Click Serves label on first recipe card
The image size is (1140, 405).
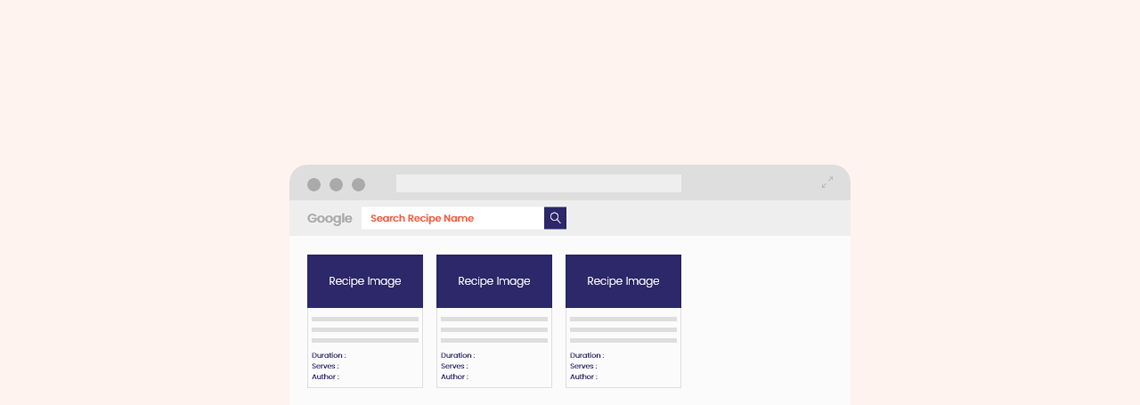(325, 366)
